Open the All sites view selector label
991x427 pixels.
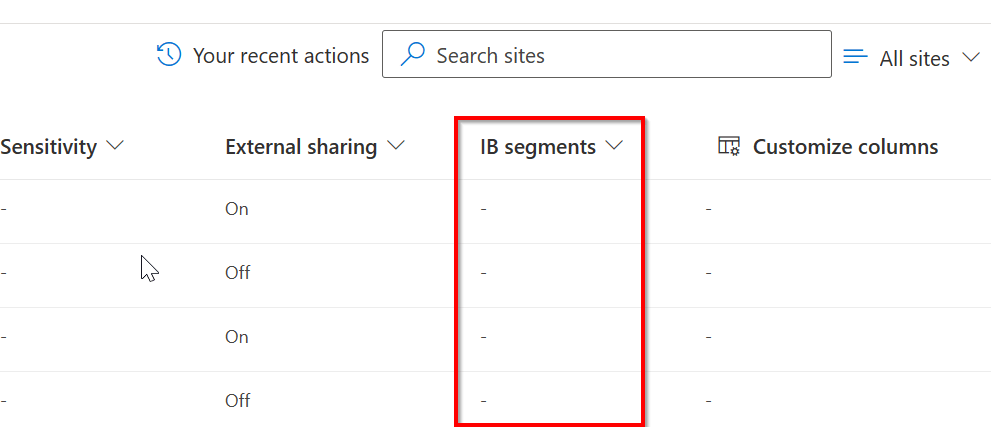(914, 58)
